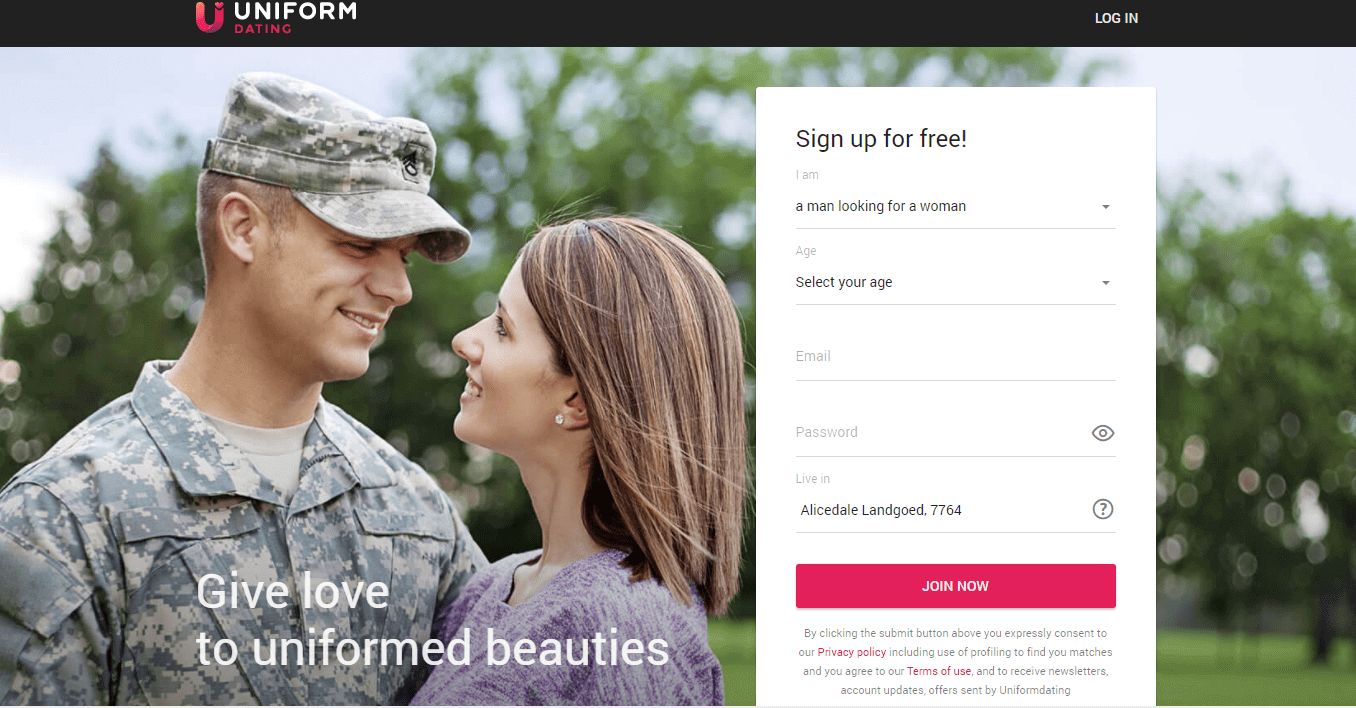Image resolution: width=1356 pixels, height=708 pixels.
Task: Open the LOG IN menu item
Action: 1116,18
